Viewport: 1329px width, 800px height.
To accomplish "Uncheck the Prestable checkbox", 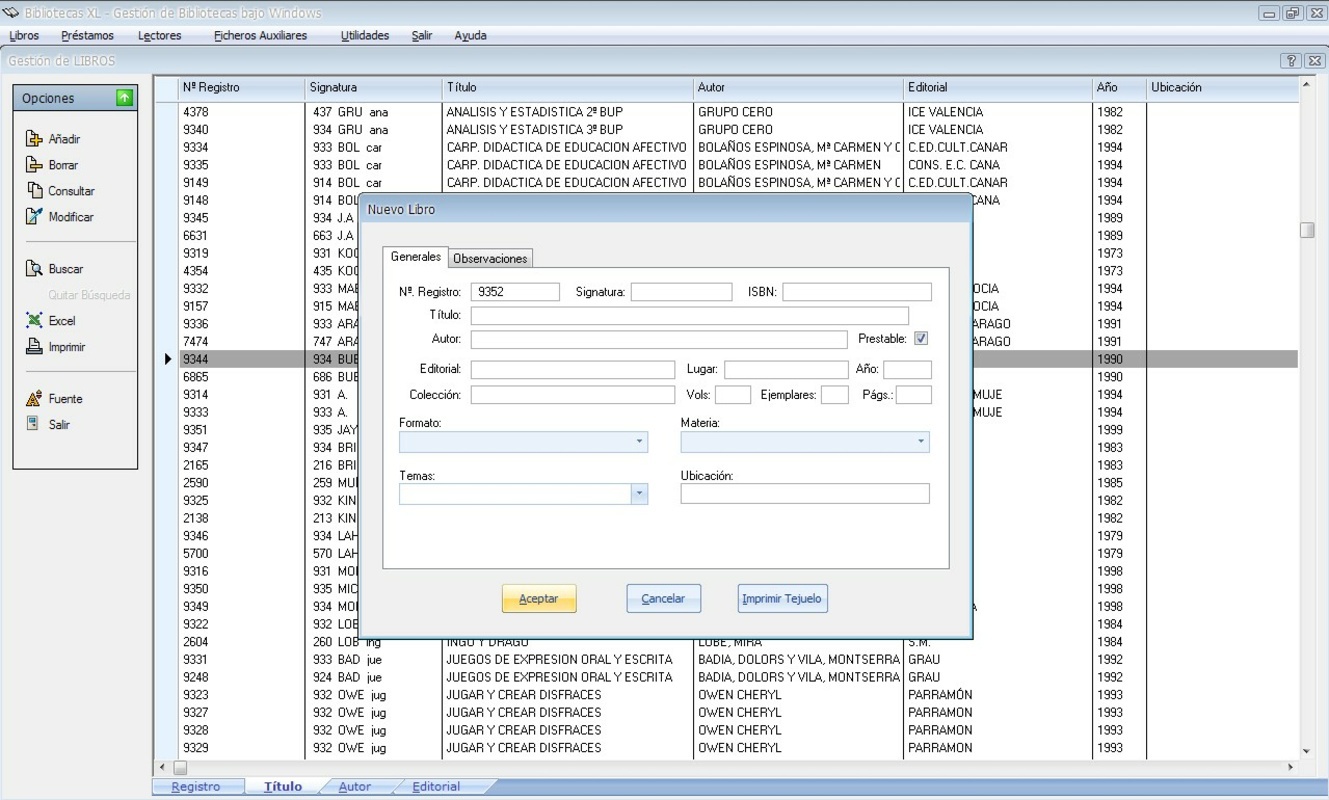I will pos(921,339).
